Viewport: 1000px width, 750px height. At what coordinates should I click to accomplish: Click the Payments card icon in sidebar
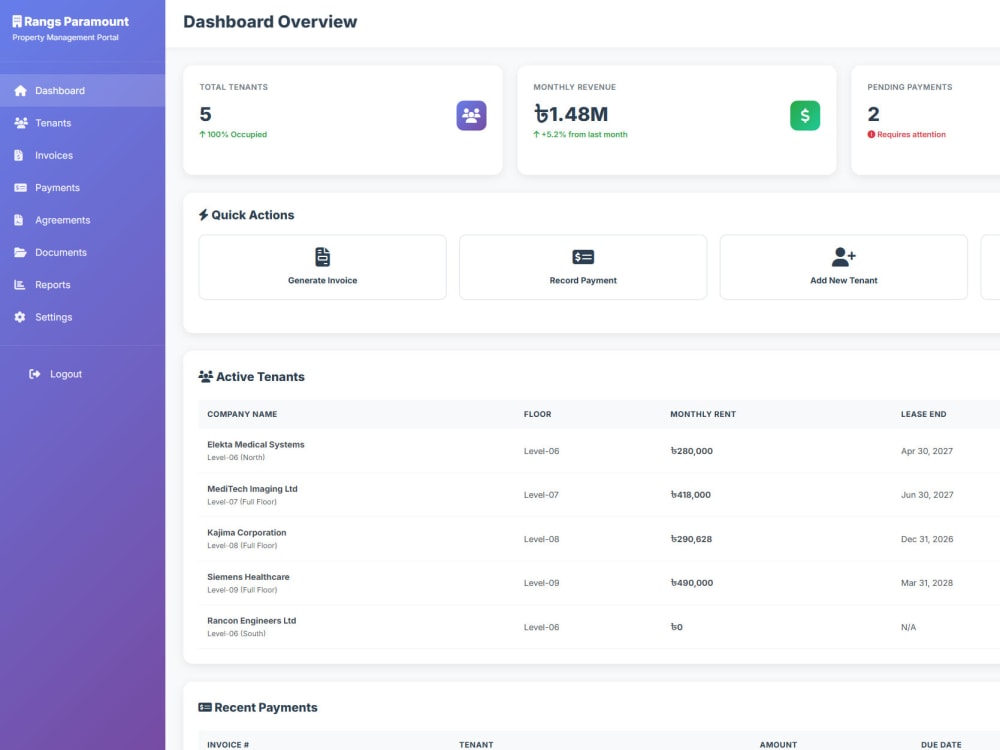pyautogui.click(x=20, y=188)
